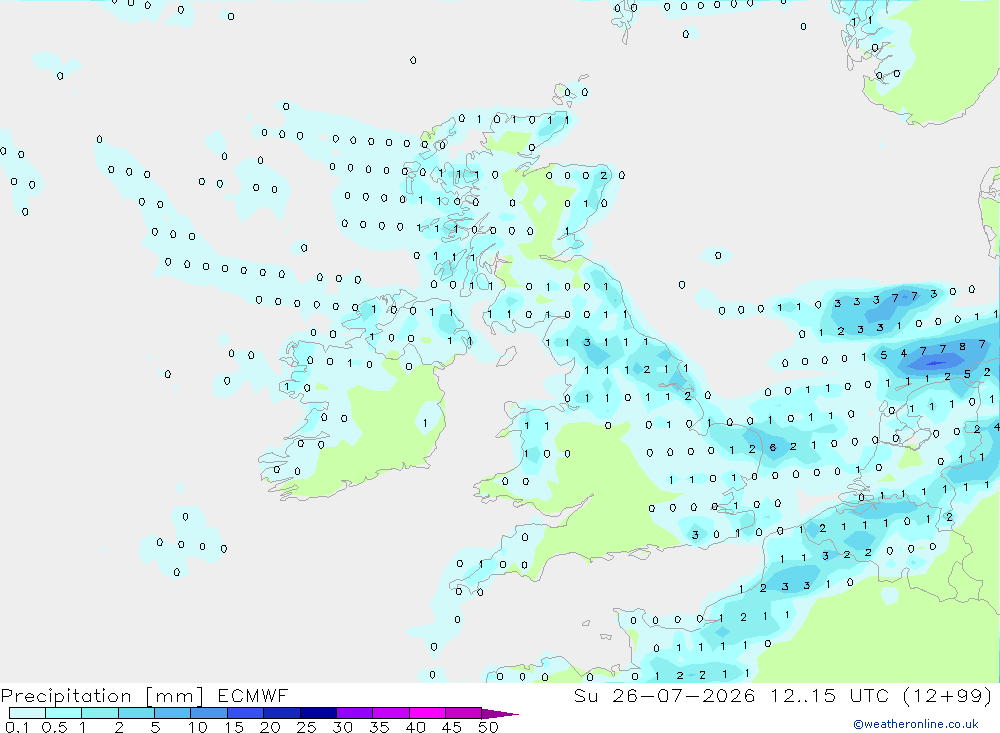Click the legend scale label "10"
Screen dimensions: 1000x733
point(197,727)
